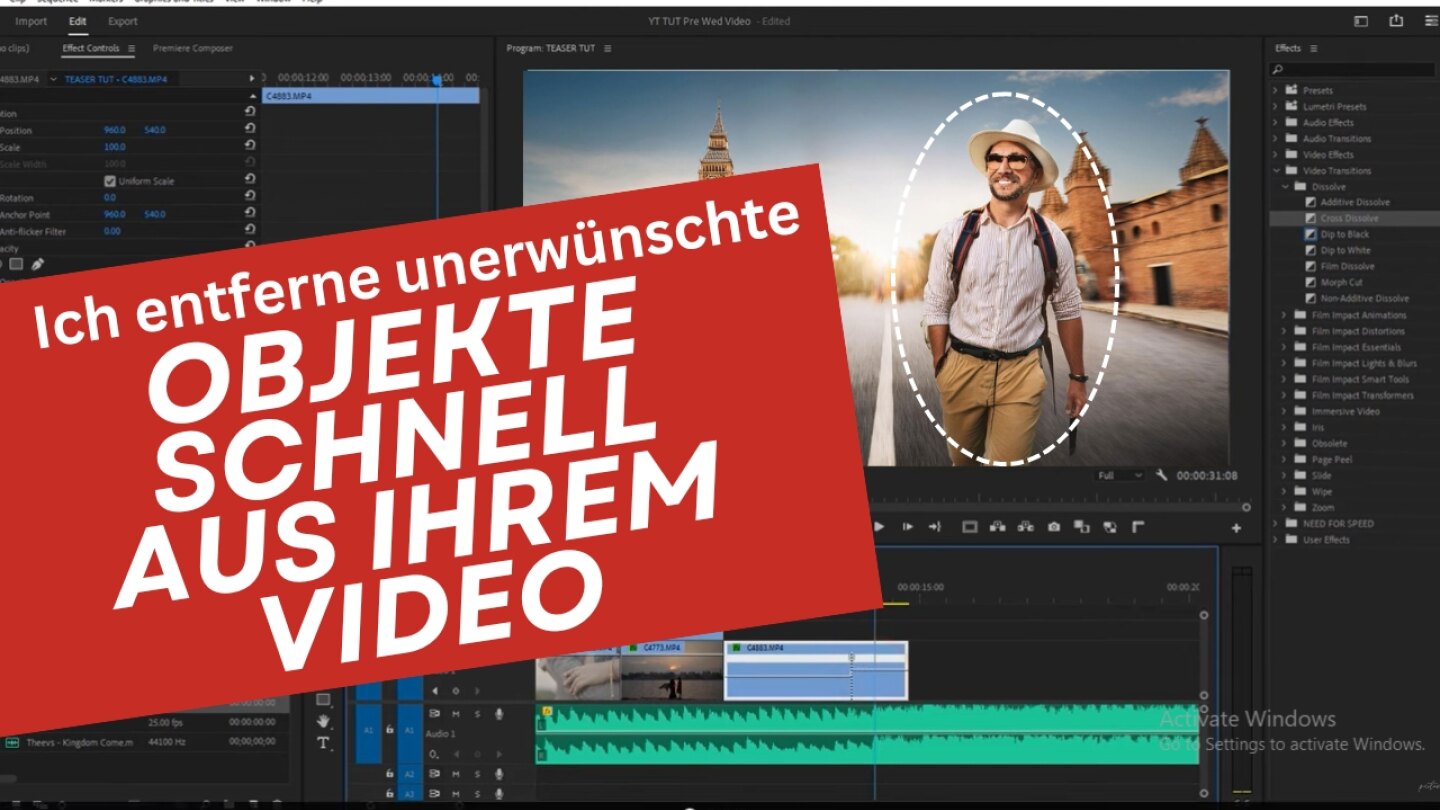1440x810 pixels.
Task: Open the Full playback resolution dropdown
Action: 1119,476
